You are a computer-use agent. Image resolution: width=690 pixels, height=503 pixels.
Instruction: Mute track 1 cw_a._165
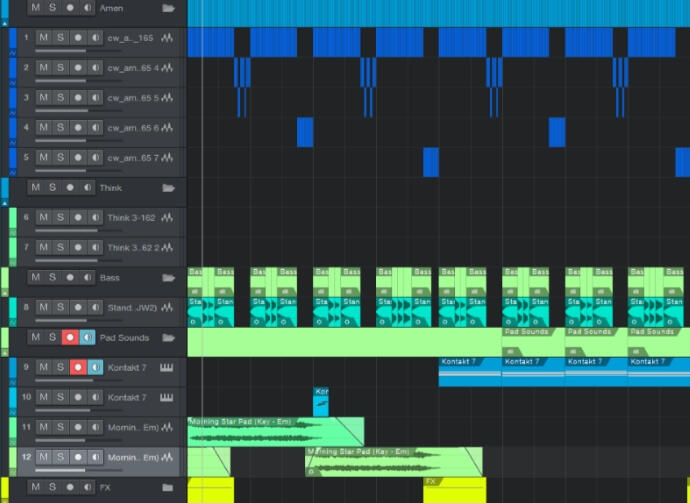(43, 37)
